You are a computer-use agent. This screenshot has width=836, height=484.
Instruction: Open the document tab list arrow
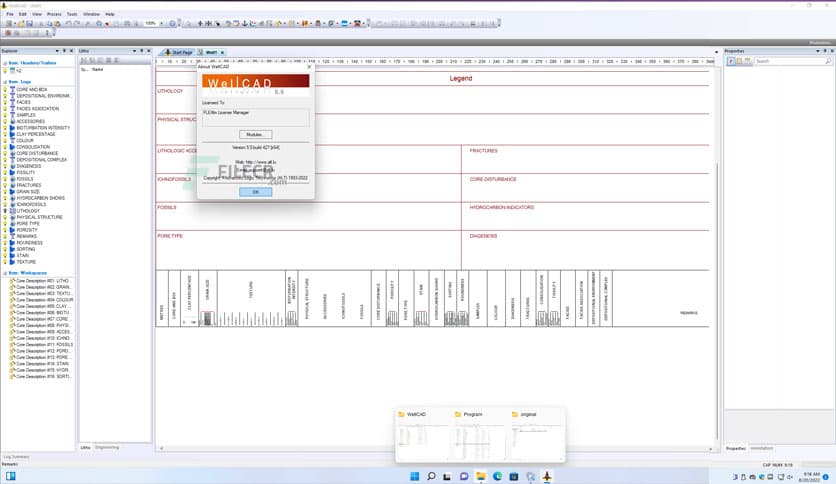(716, 52)
